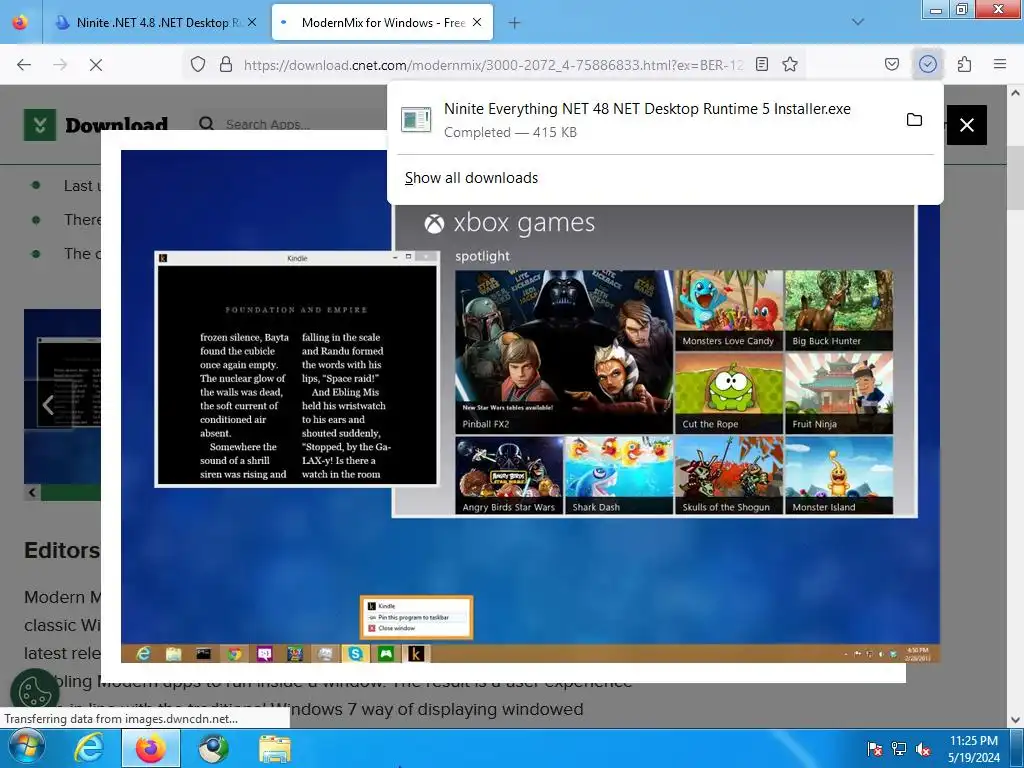Click the globe application taskbar icon
The width and height of the screenshot is (1024, 768).
coord(213,748)
